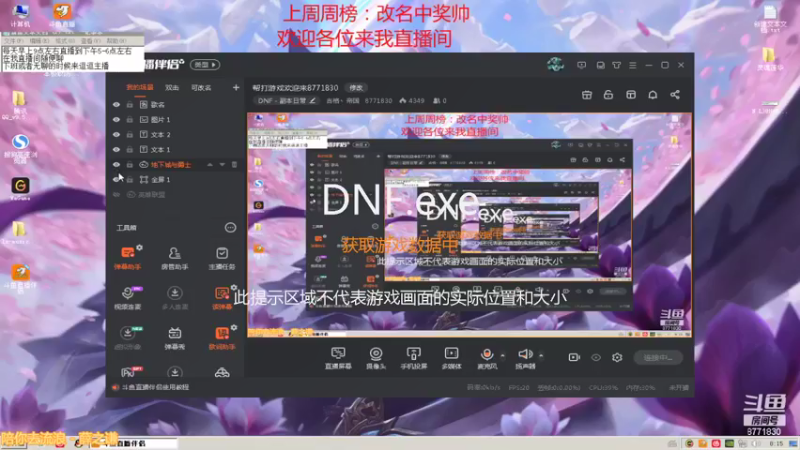Click the user avatar in the title bar
This screenshot has width=800, height=450.
pyautogui.click(x=555, y=65)
